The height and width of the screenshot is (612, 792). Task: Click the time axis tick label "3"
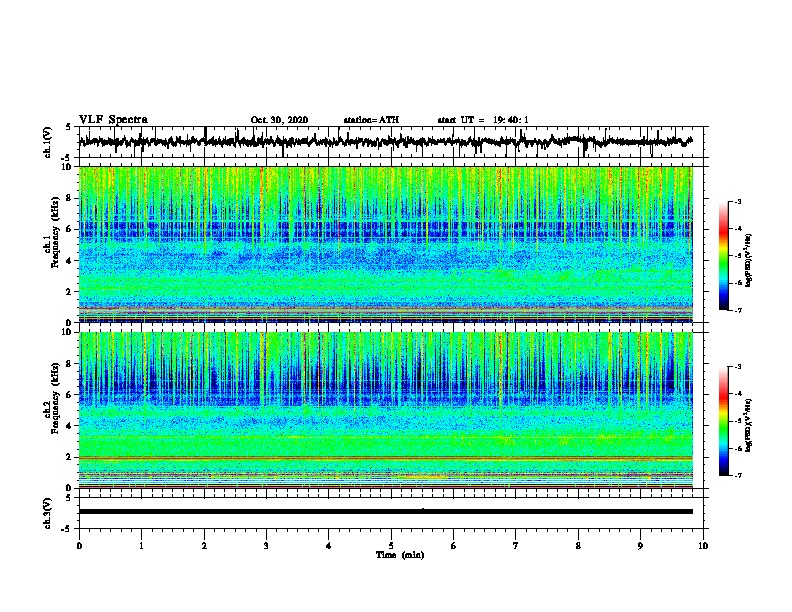click(266, 546)
